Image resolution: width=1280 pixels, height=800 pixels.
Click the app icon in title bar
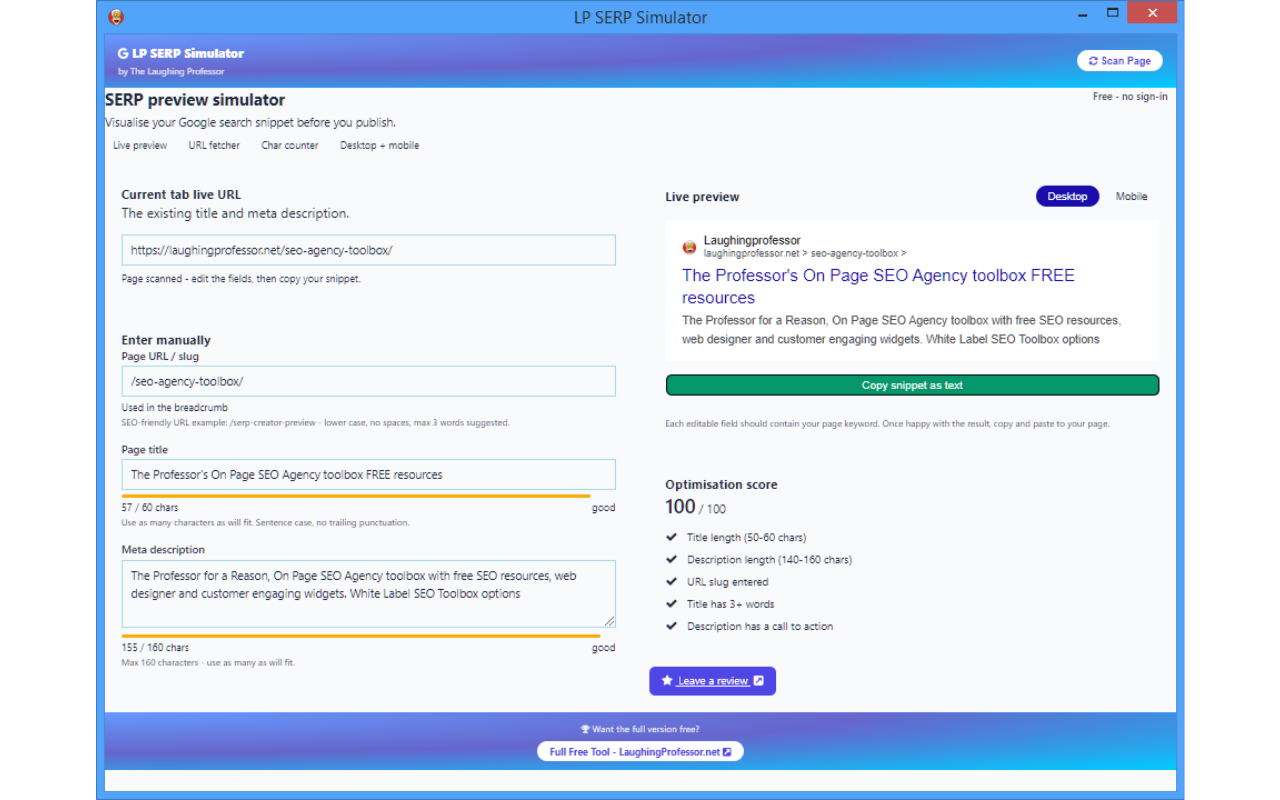[116, 17]
